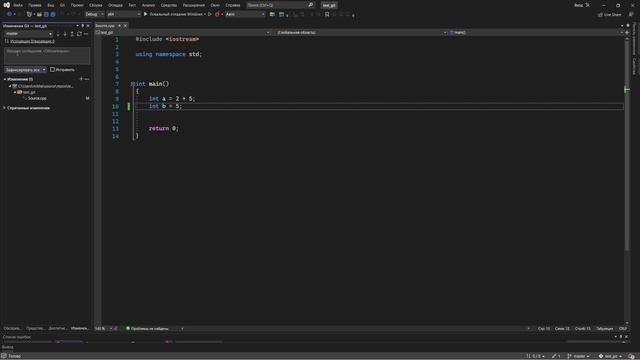Image resolution: width=640 pixels, height=360 pixels.
Task: Click the red hot reload flame icon
Action: click(217, 14)
